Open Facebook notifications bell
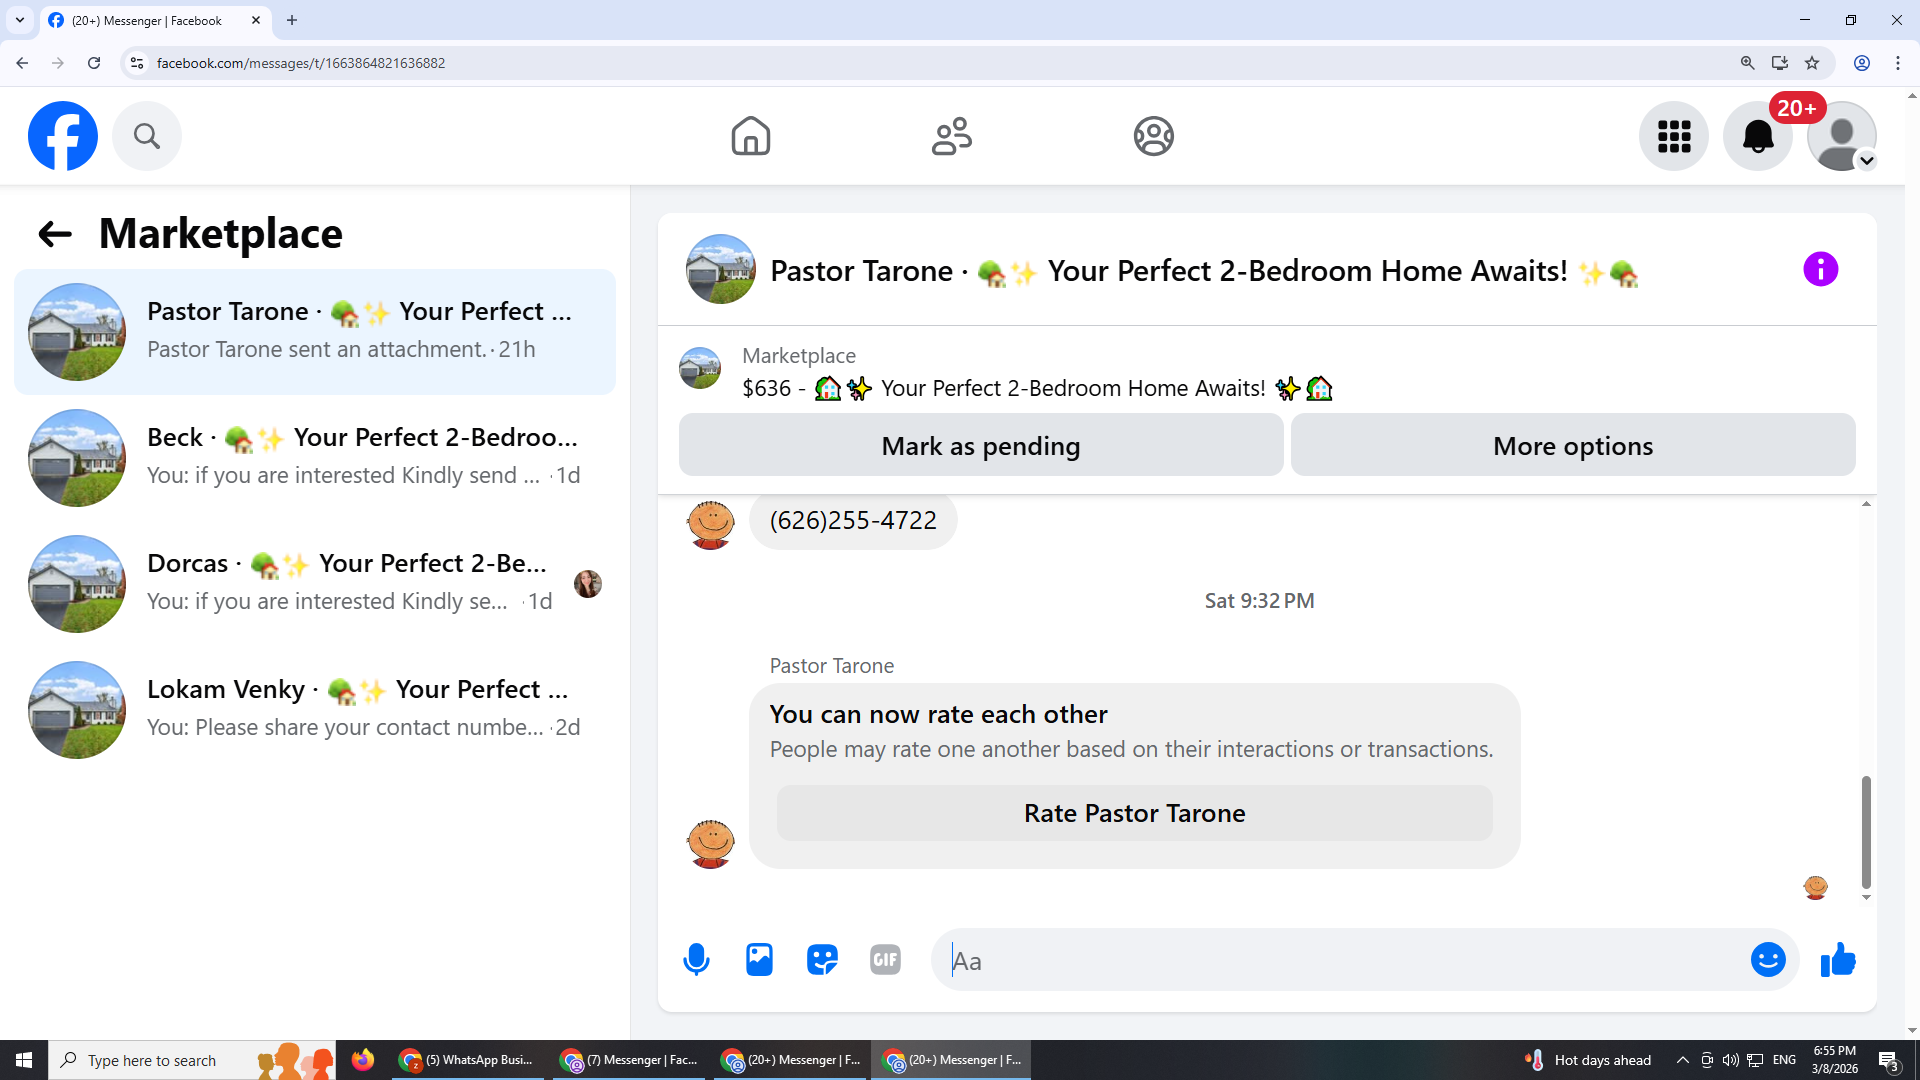 coord(1757,136)
